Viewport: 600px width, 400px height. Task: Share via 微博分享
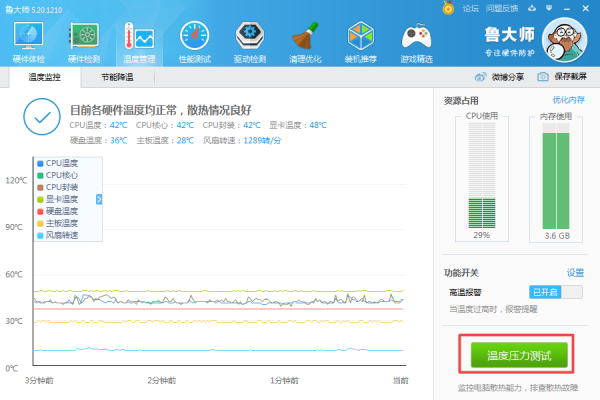click(499, 77)
